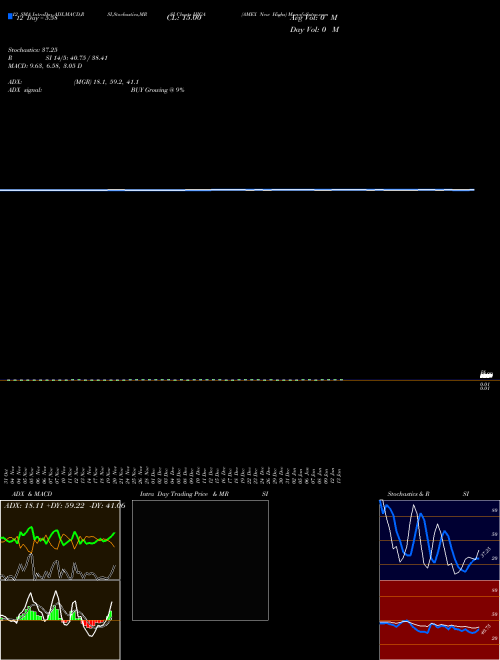Viewport: 500px width, 660px height.
Task: Click the empty intraday trading price chart box
Action: [x=200, y=560]
